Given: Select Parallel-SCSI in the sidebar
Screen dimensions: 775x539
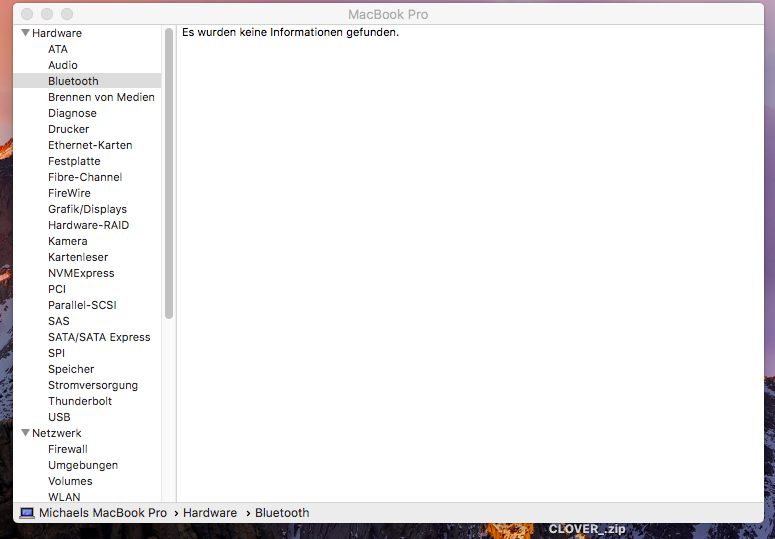Looking at the screenshot, I should [x=82, y=305].
